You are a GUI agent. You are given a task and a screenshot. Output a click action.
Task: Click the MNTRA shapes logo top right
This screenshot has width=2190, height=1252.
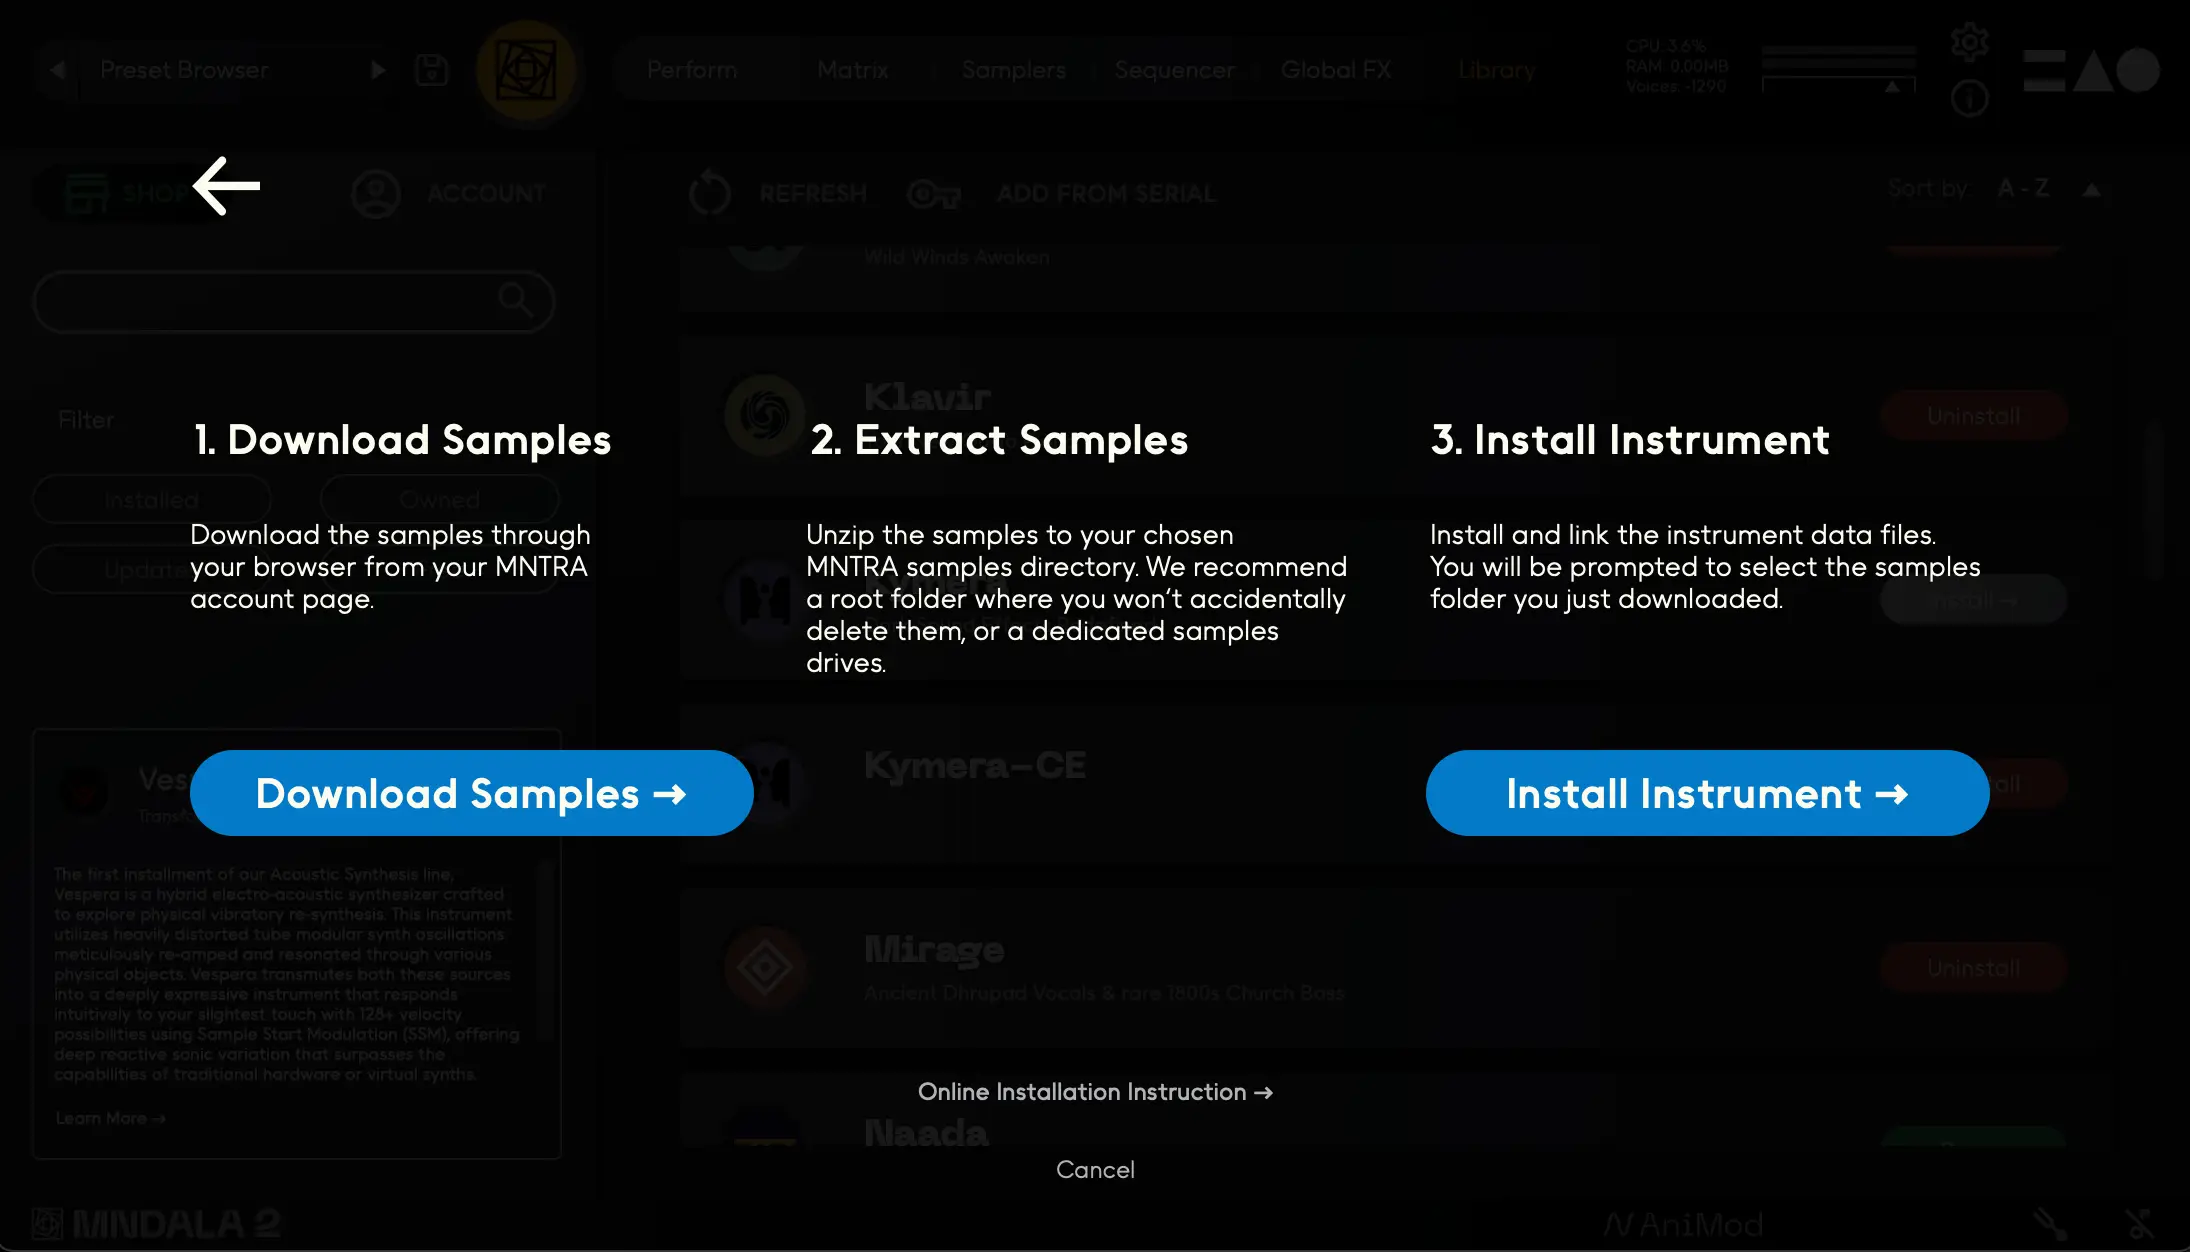click(2090, 70)
